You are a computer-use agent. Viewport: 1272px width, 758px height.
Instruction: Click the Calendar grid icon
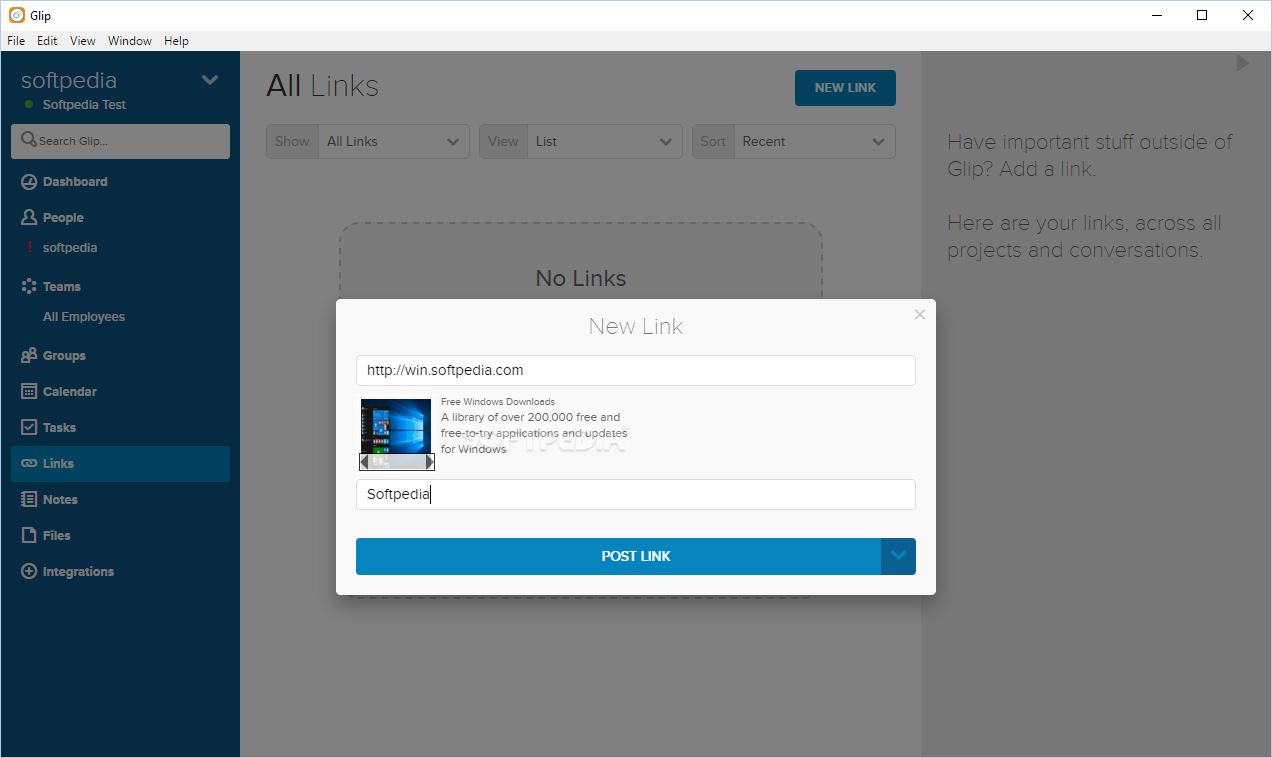[x=29, y=391]
